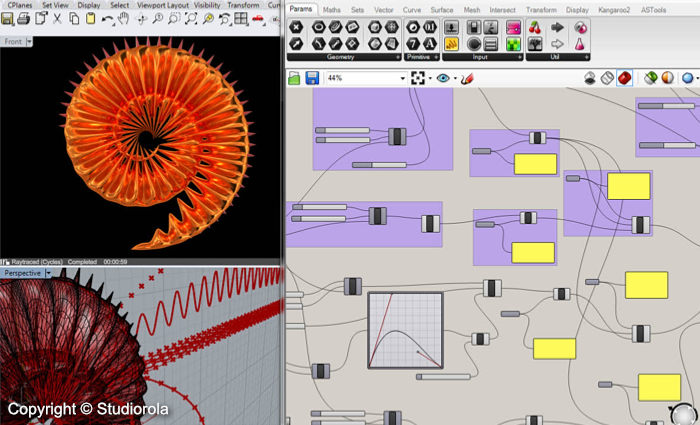This screenshot has height=425, width=700.
Task: Select the Rotate view tool
Action: click(x=142, y=19)
